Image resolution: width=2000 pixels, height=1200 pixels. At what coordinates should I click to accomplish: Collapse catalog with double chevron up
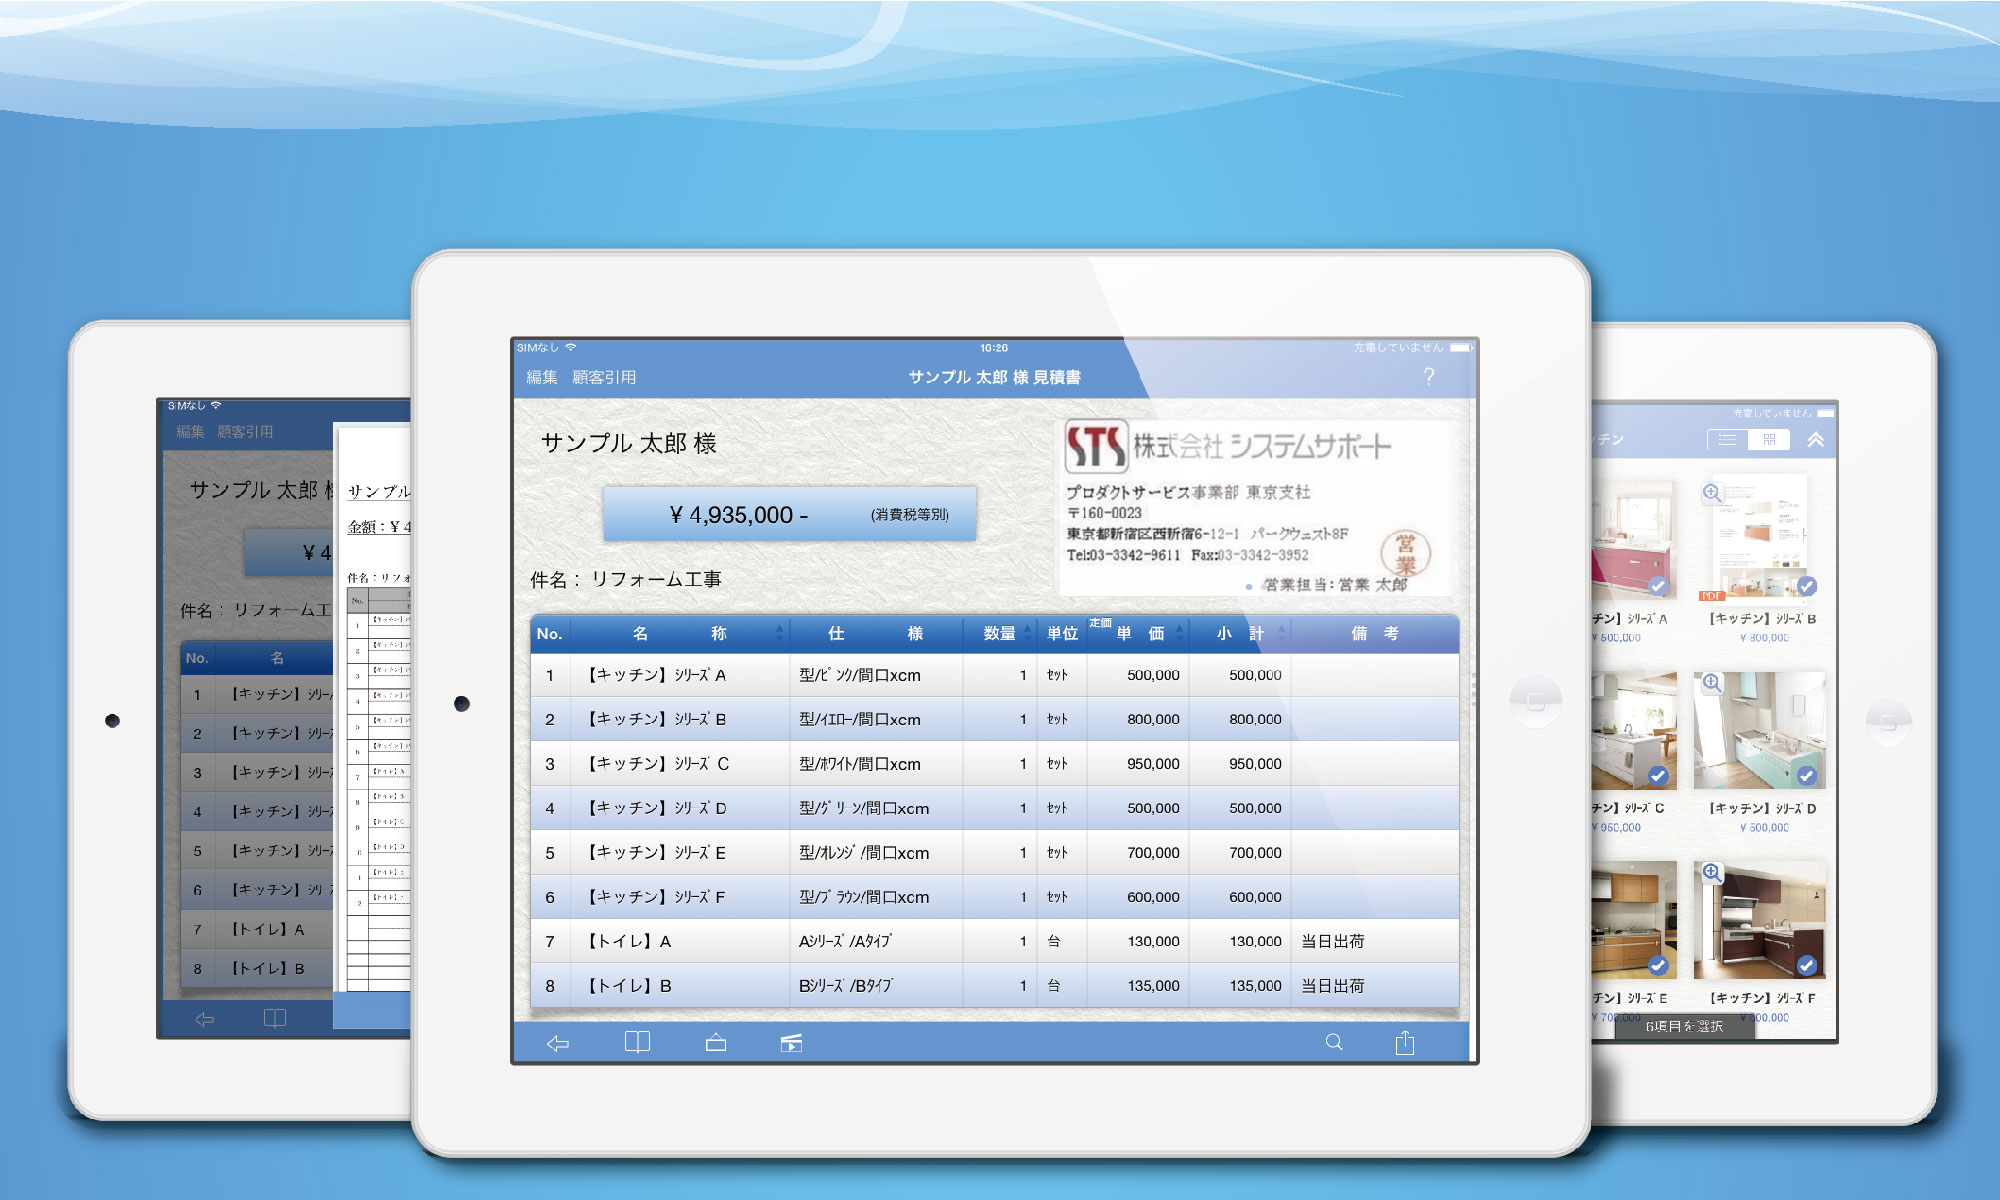(1815, 440)
